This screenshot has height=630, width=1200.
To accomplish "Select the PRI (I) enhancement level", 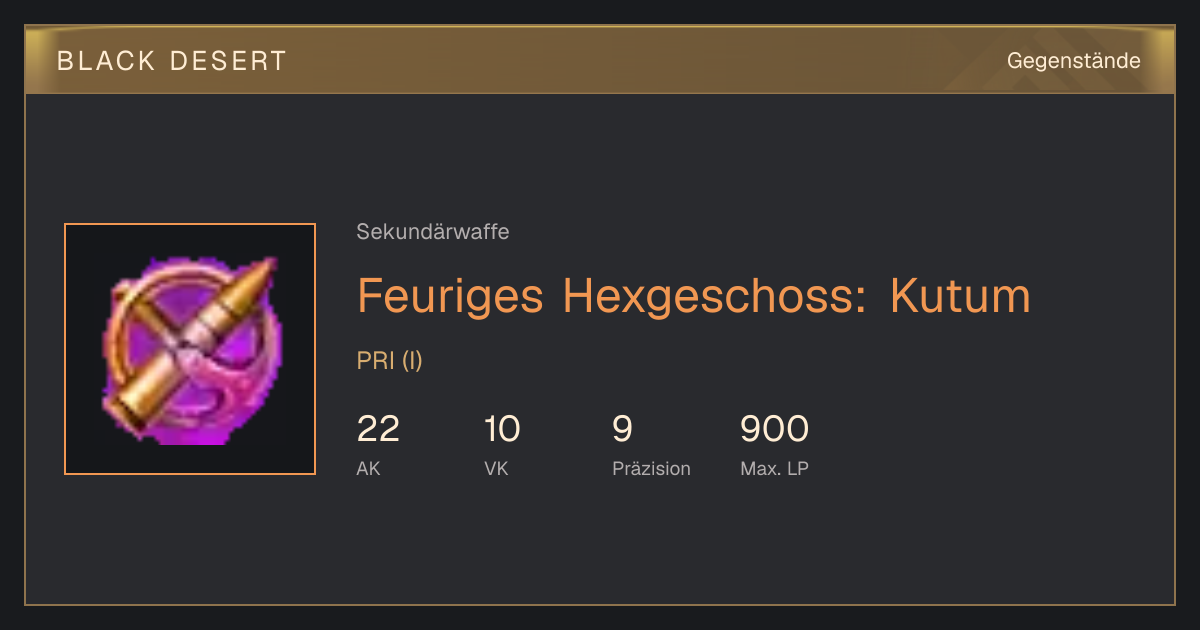I will [390, 361].
